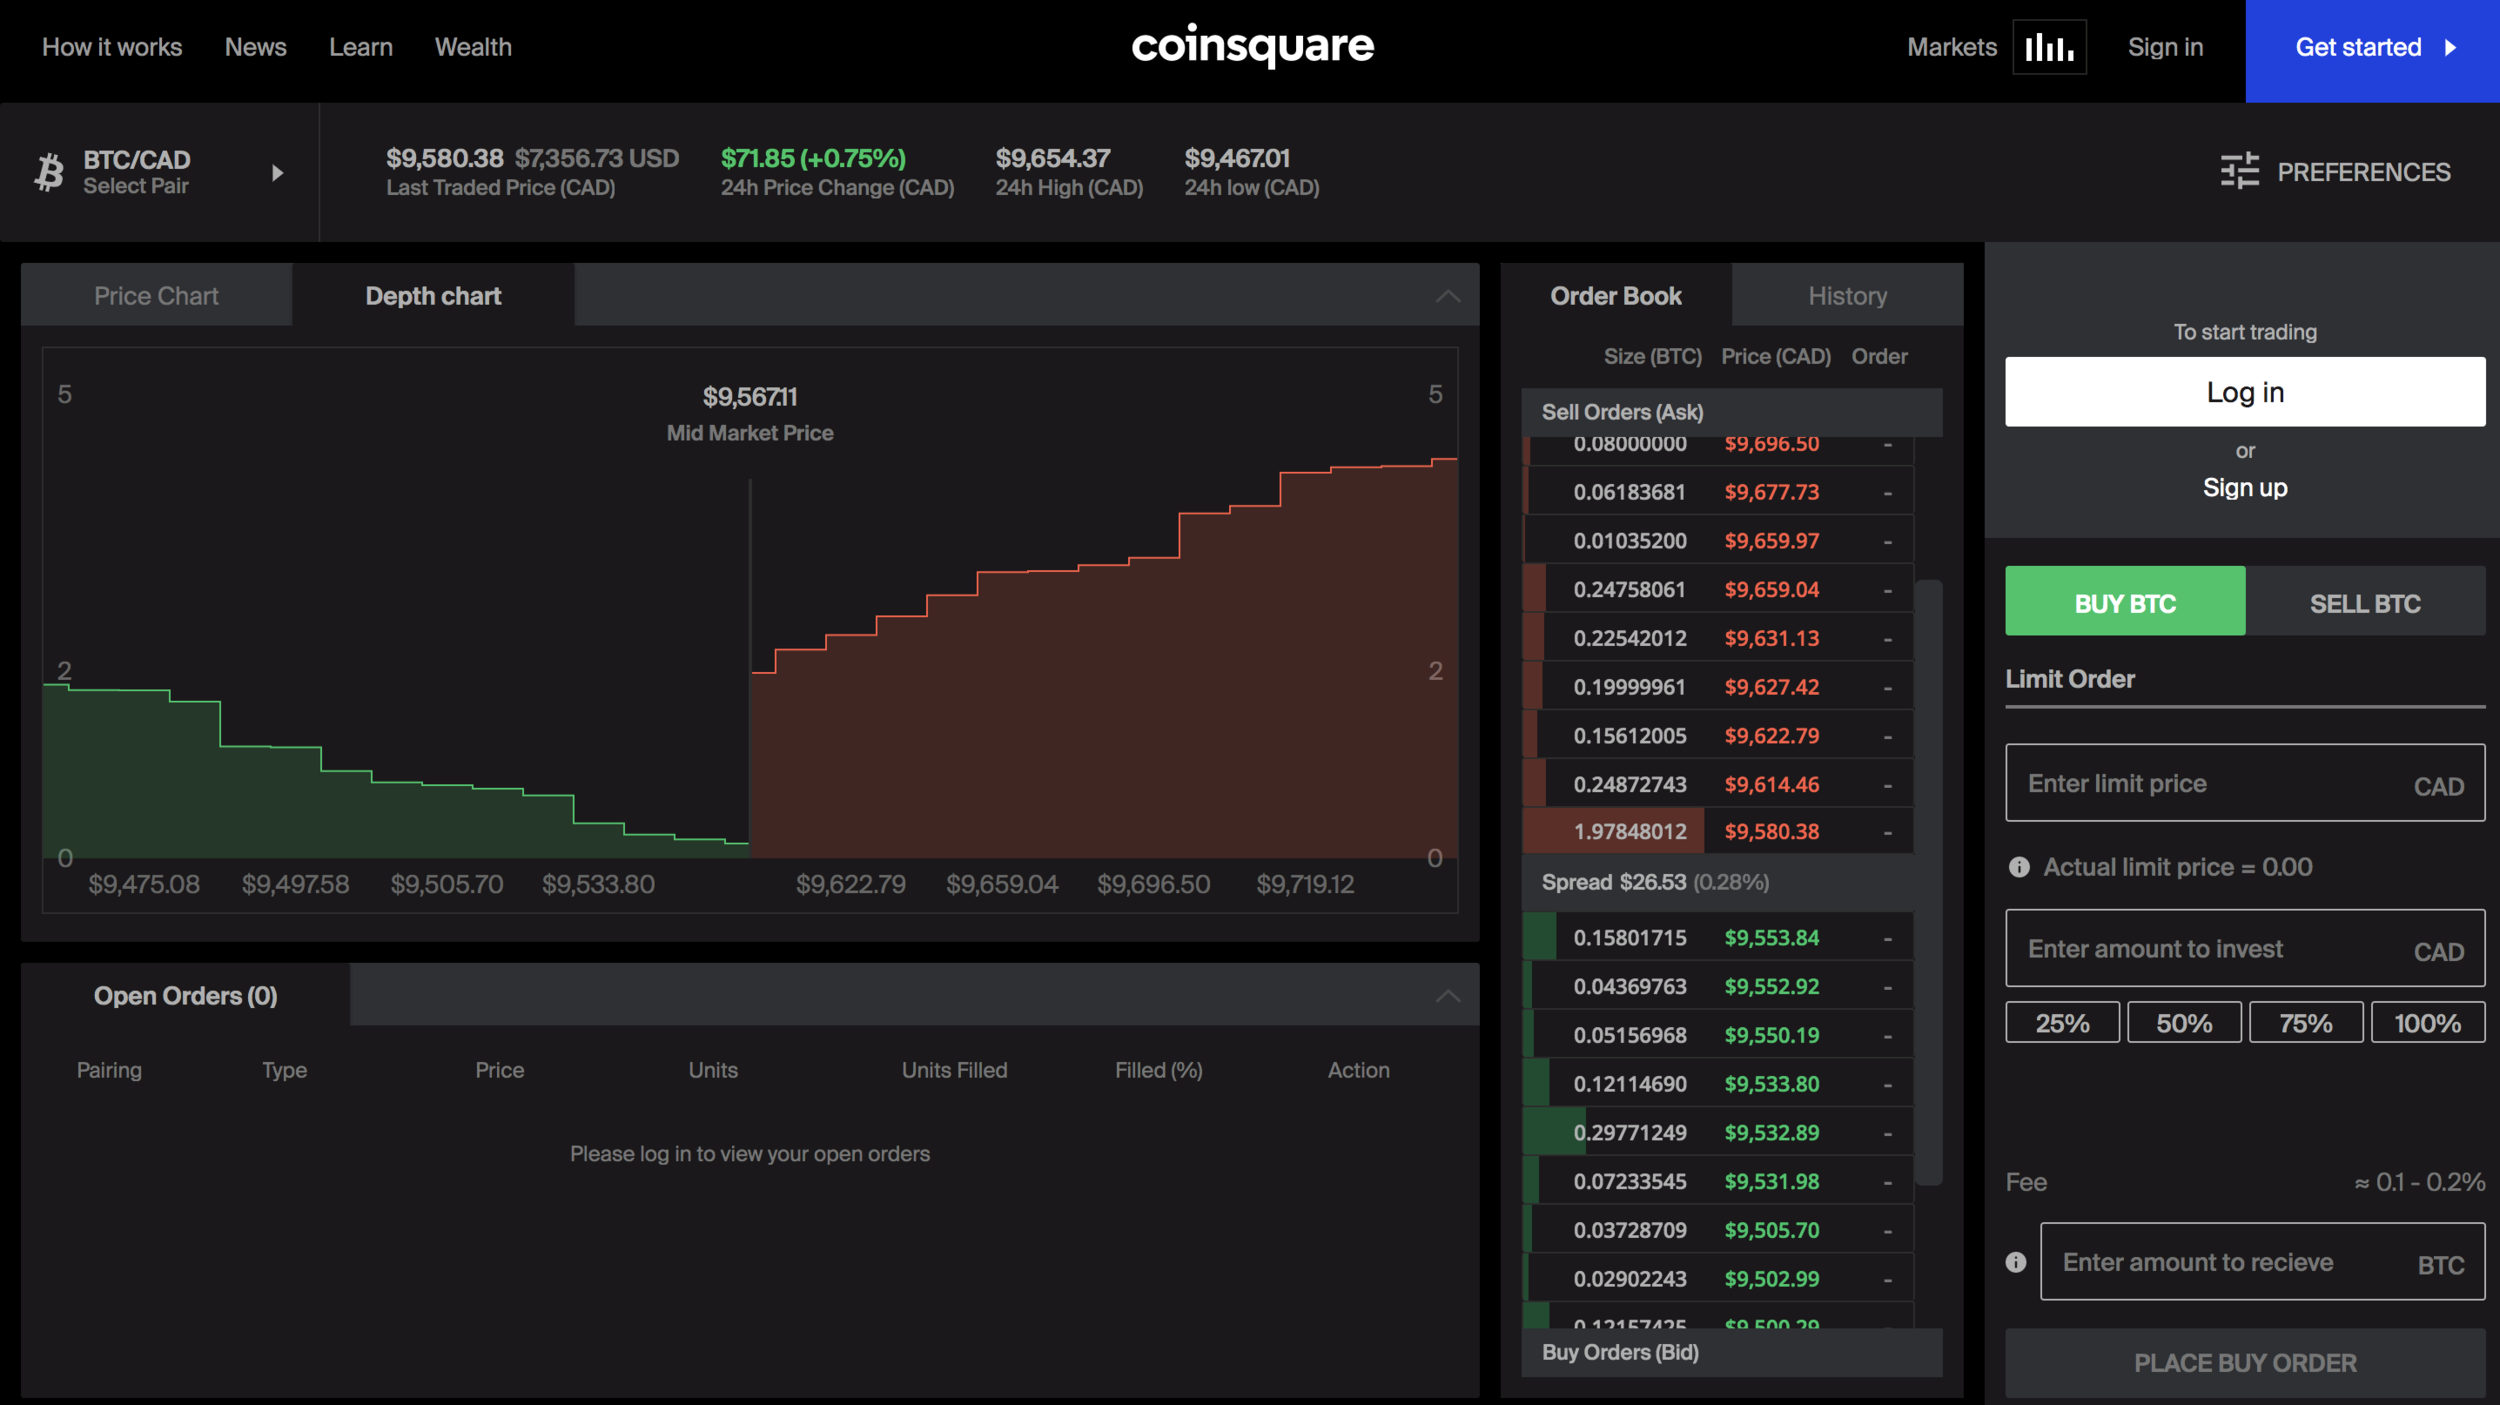Open PREFERENCES
Screen dimensions: 2500x1405
2336,172
